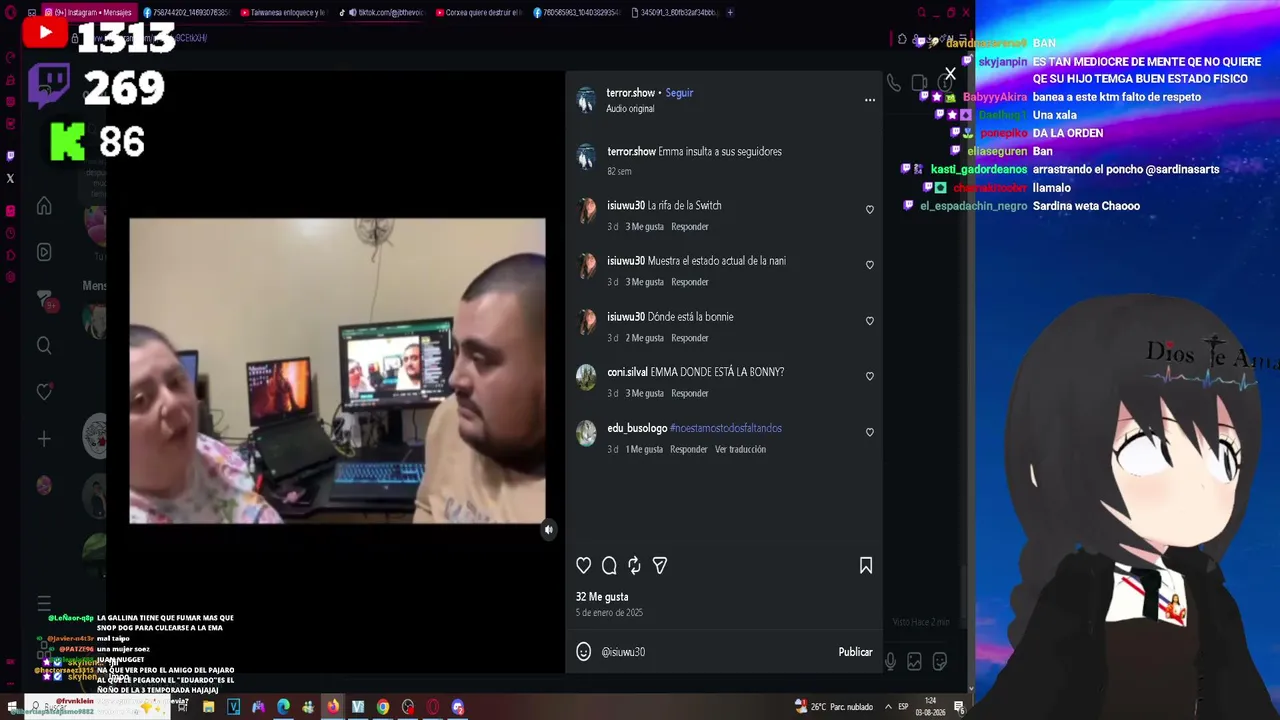Screen dimensions: 1280x720
Task: Open Windows notification center icon
Action: click(959, 707)
